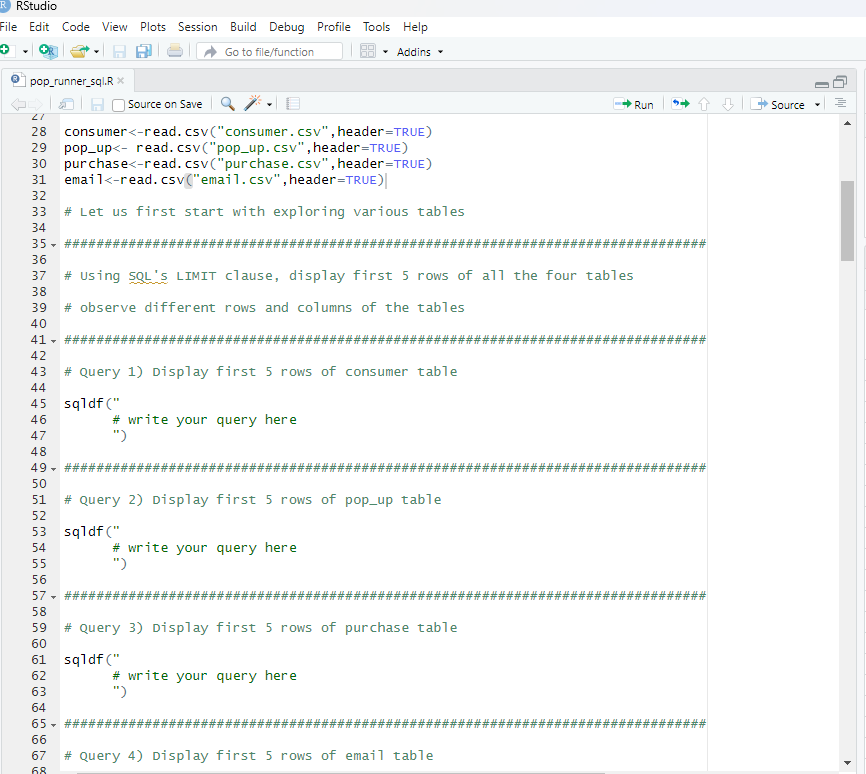Print the current file

(175, 51)
